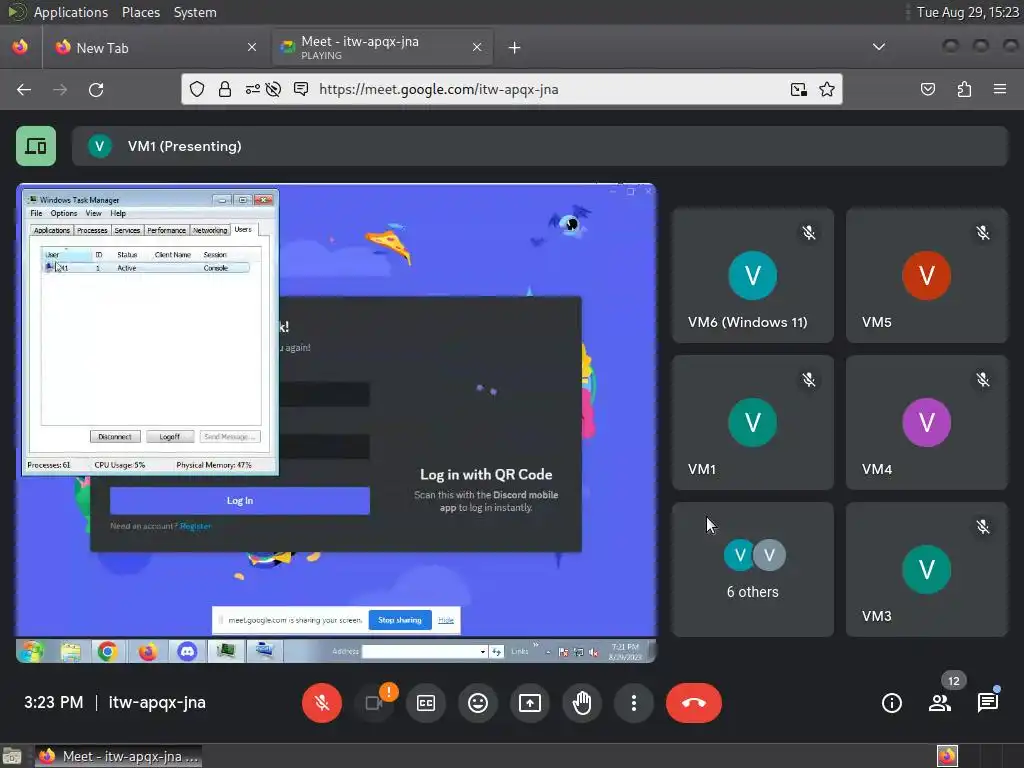Bookmark this page with the star
Screen dimensions: 1024x768
click(827, 89)
